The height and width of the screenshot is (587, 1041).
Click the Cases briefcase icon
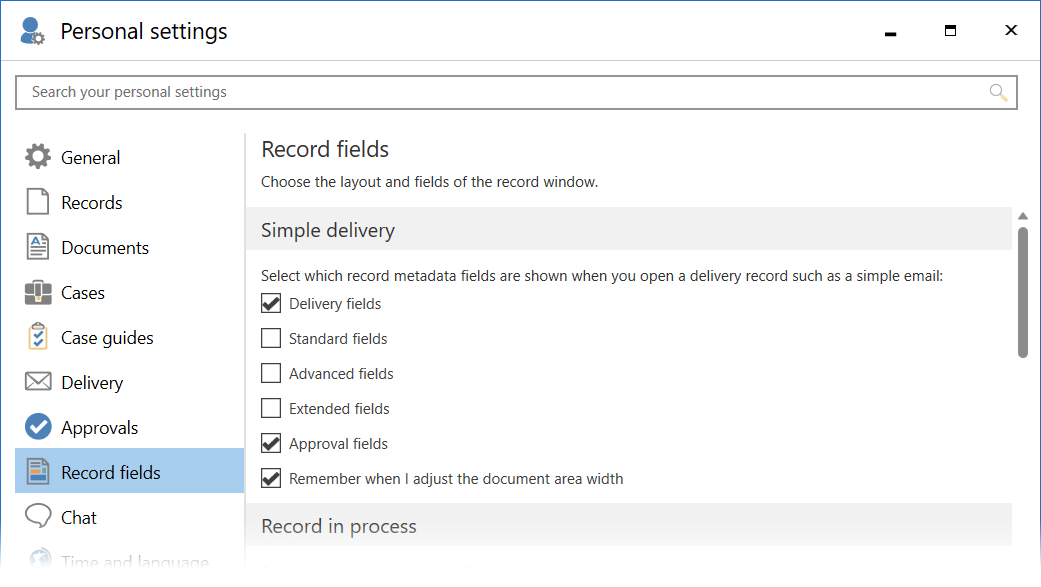[x=38, y=292]
